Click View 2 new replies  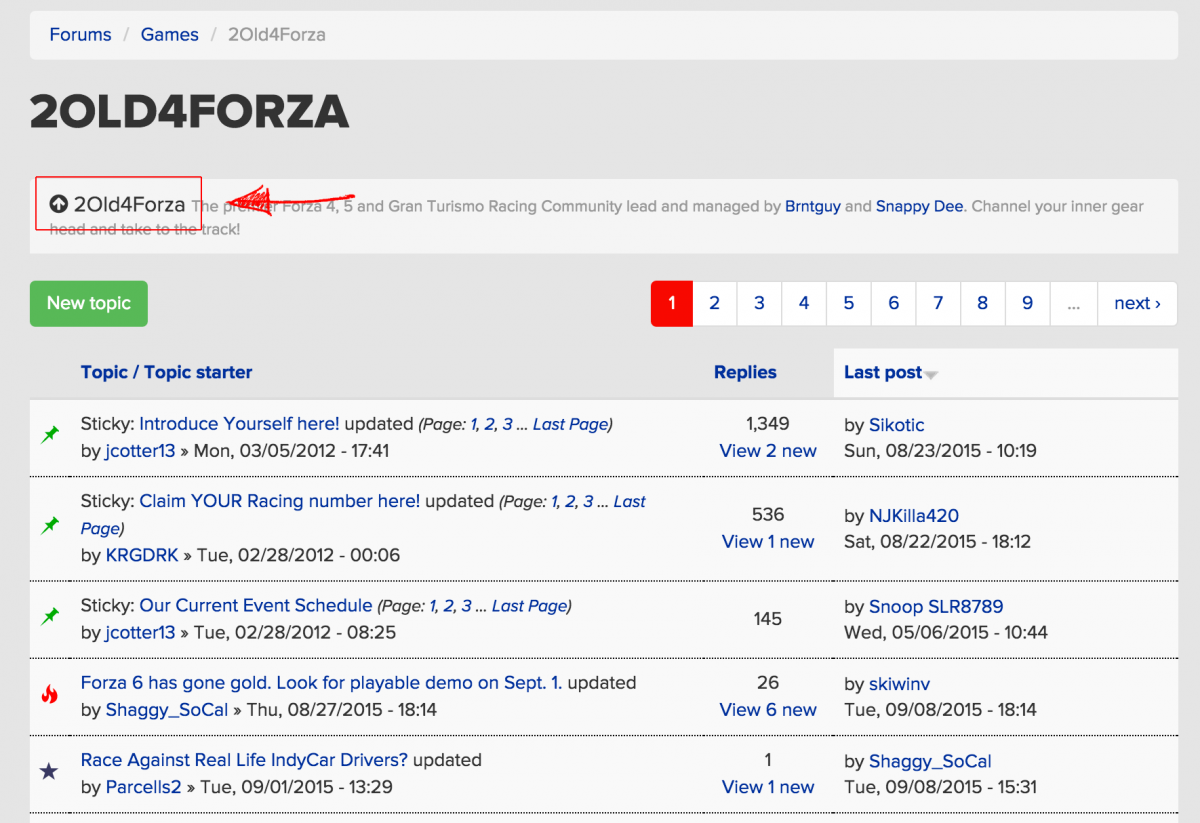click(768, 451)
